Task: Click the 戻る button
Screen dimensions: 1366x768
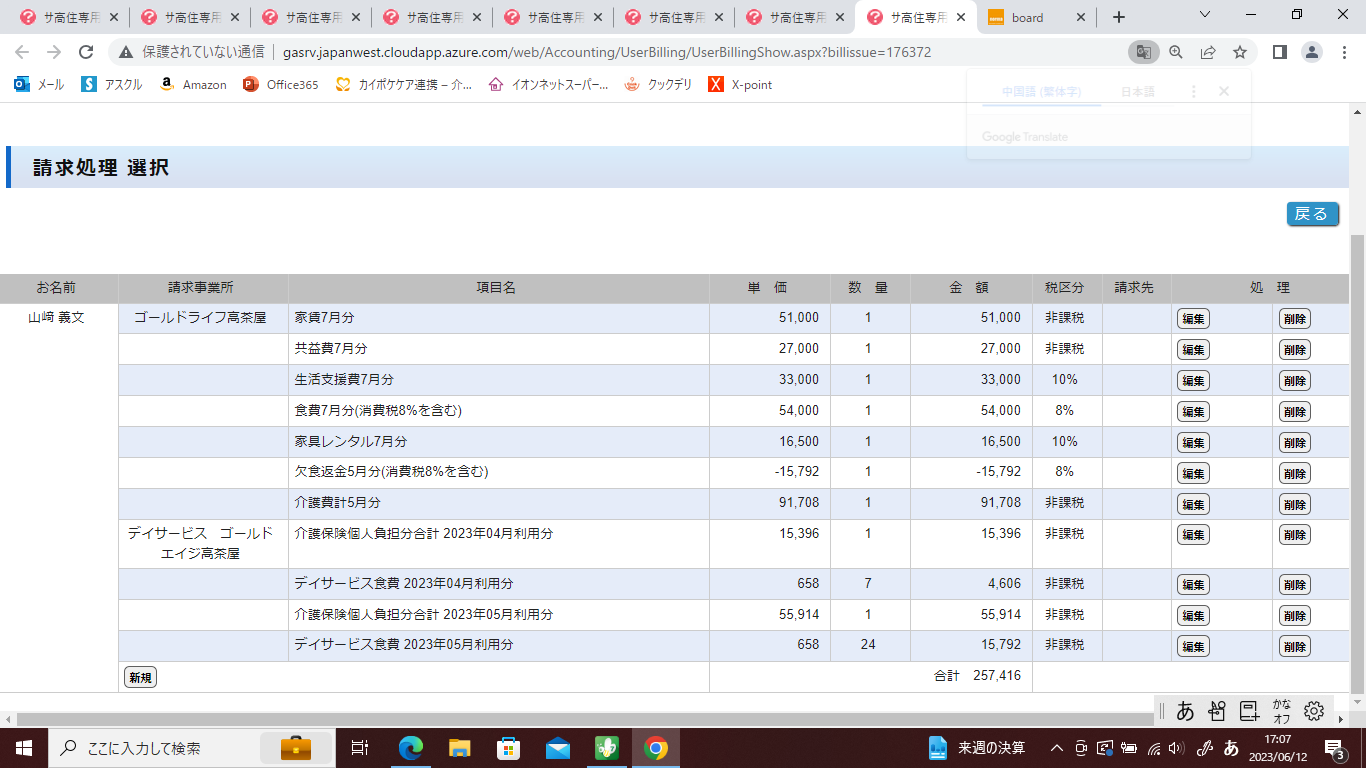Action: click(x=1312, y=214)
